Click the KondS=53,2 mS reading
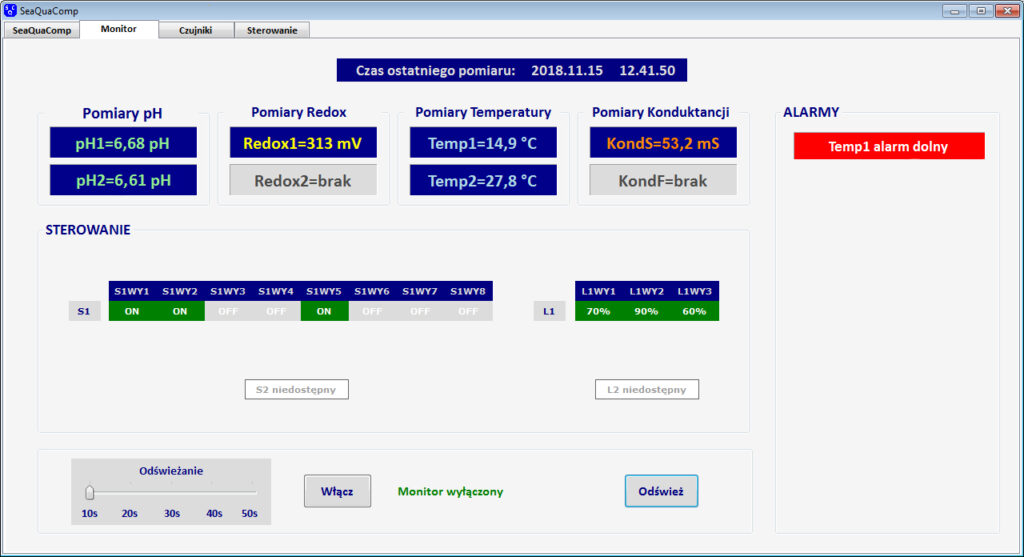This screenshot has width=1024, height=557. [x=663, y=143]
